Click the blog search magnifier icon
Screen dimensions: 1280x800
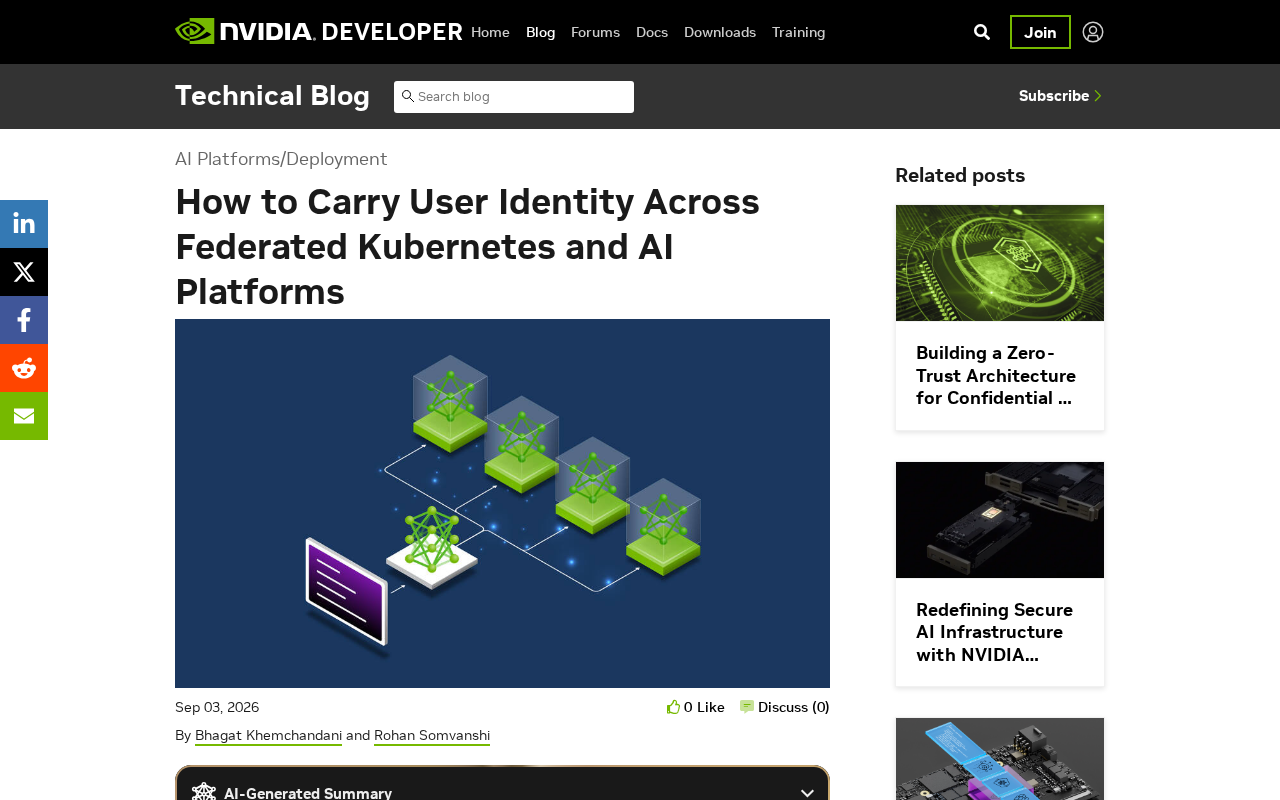coord(408,96)
